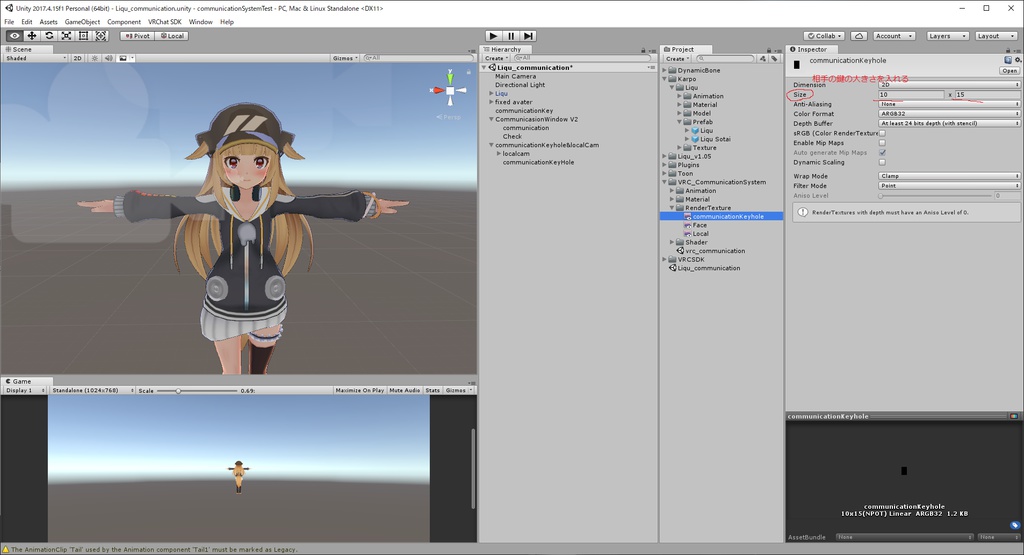Screen dimensions: 1024x555
Task: Open the Dimension dropdown
Action: pyautogui.click(x=949, y=85)
